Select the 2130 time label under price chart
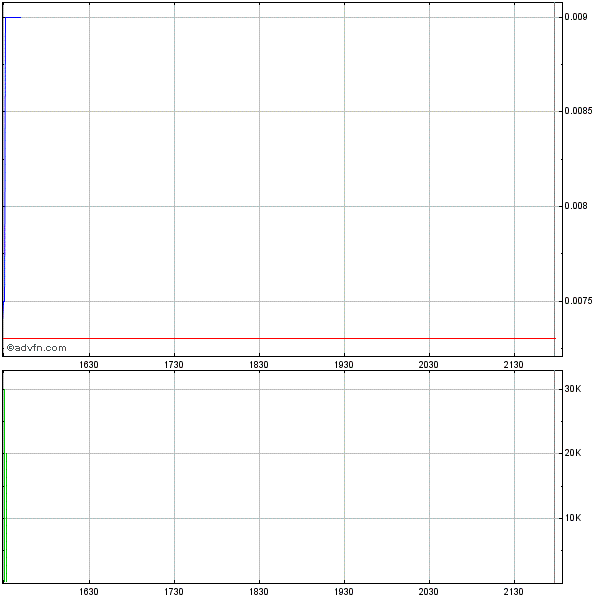 pos(513,365)
